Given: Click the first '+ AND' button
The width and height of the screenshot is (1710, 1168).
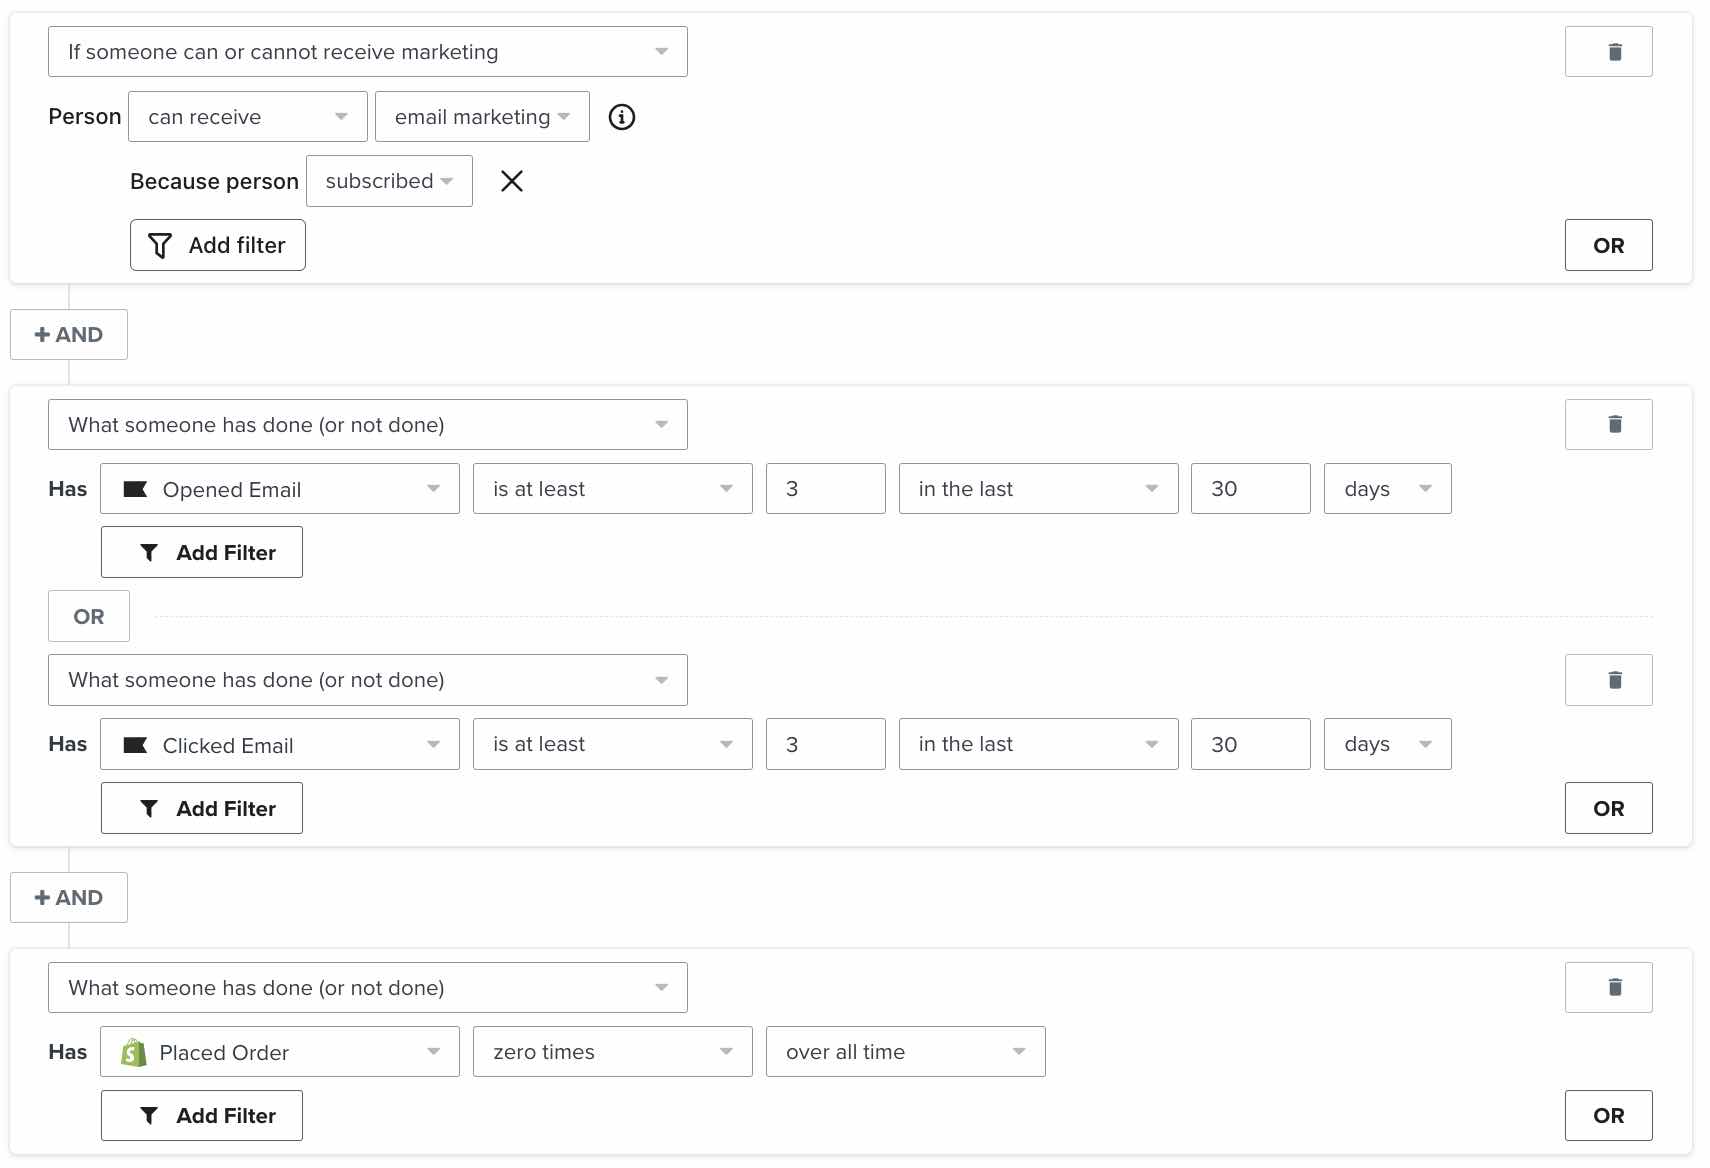Looking at the screenshot, I should [x=69, y=335].
